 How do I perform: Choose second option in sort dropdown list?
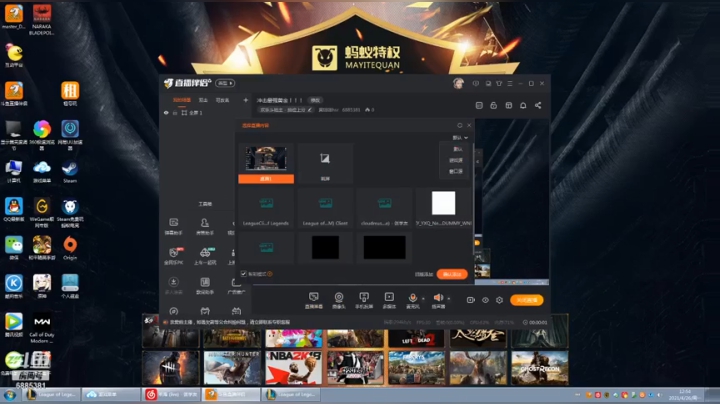[456, 160]
